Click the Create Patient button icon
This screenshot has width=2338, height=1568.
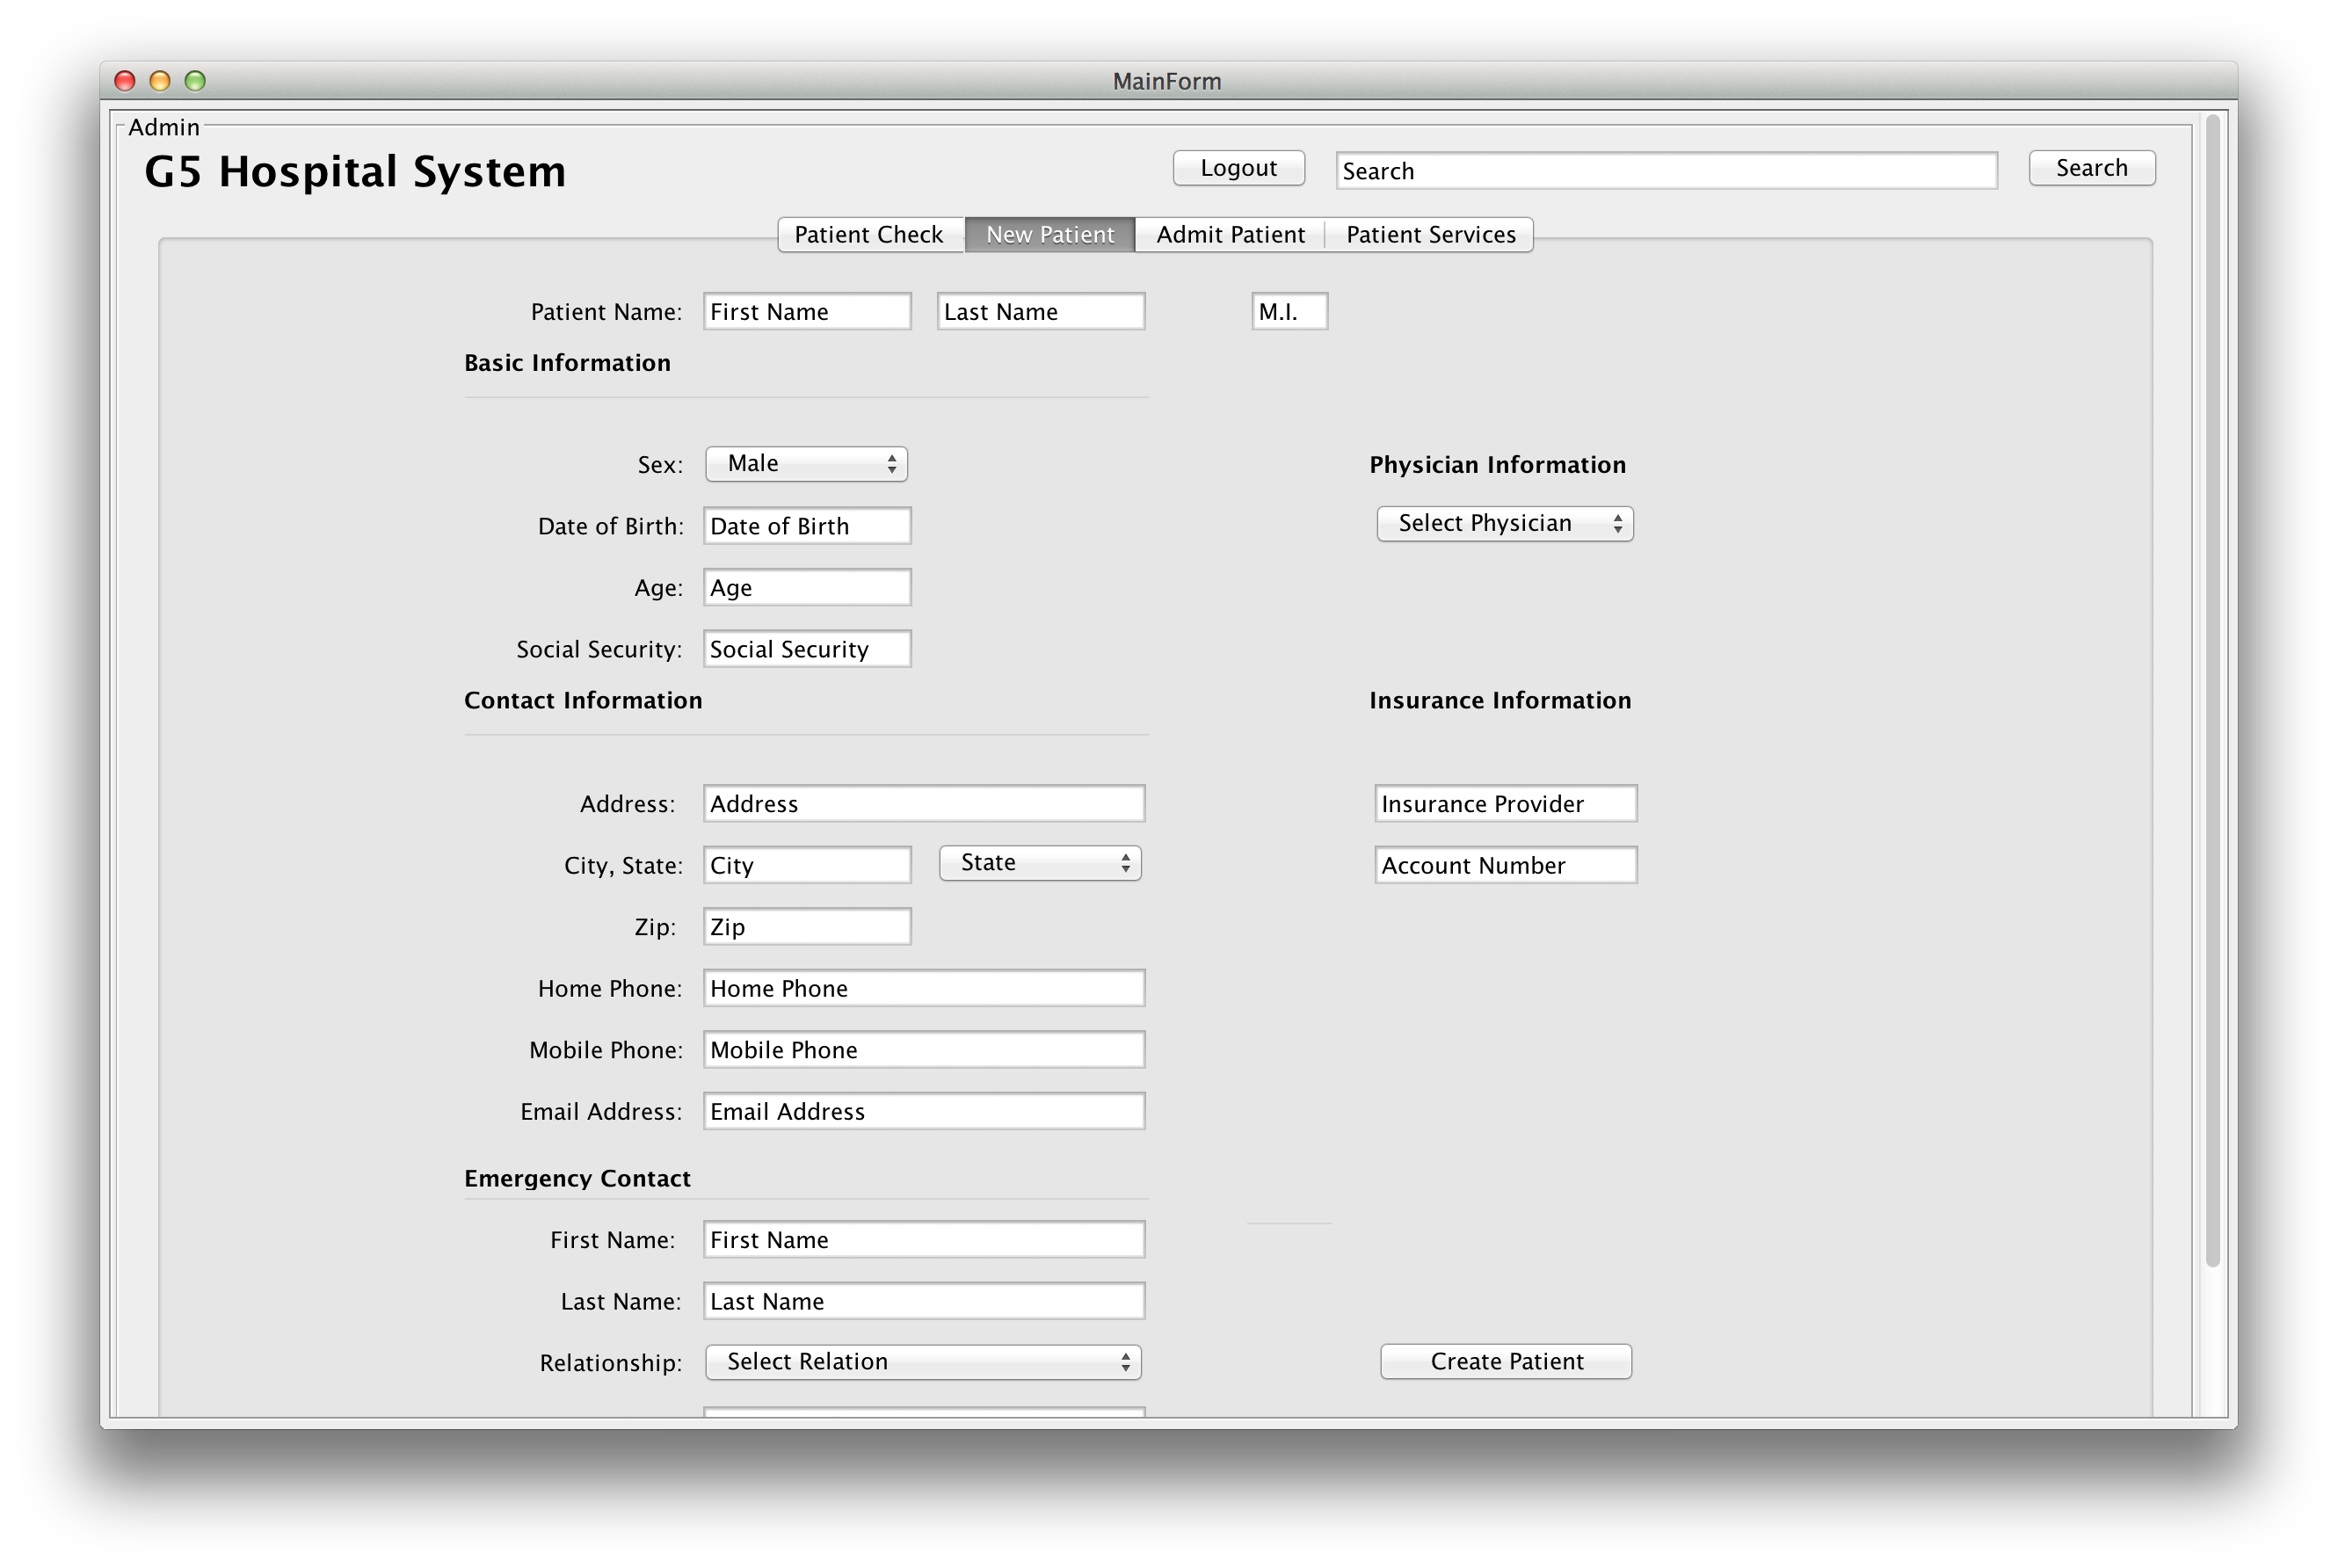tap(1503, 1360)
